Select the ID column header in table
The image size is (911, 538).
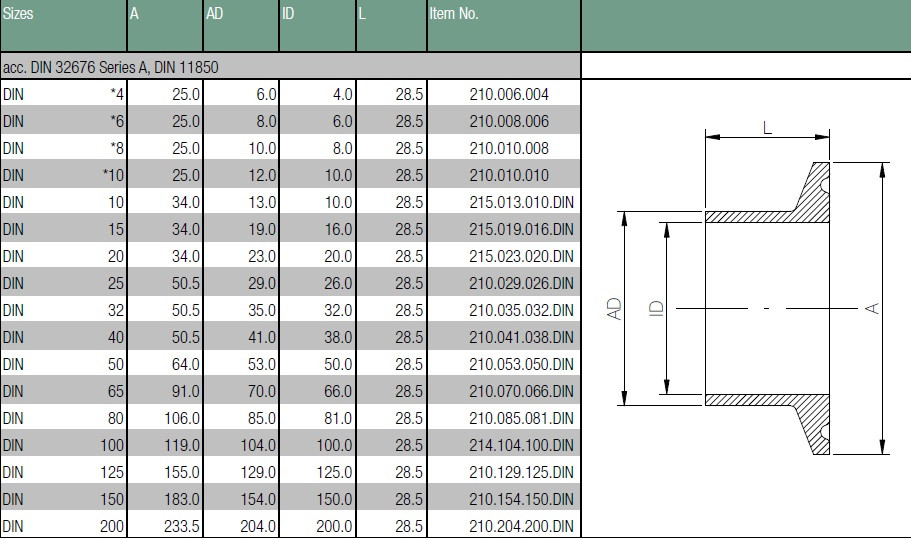[x=289, y=14]
